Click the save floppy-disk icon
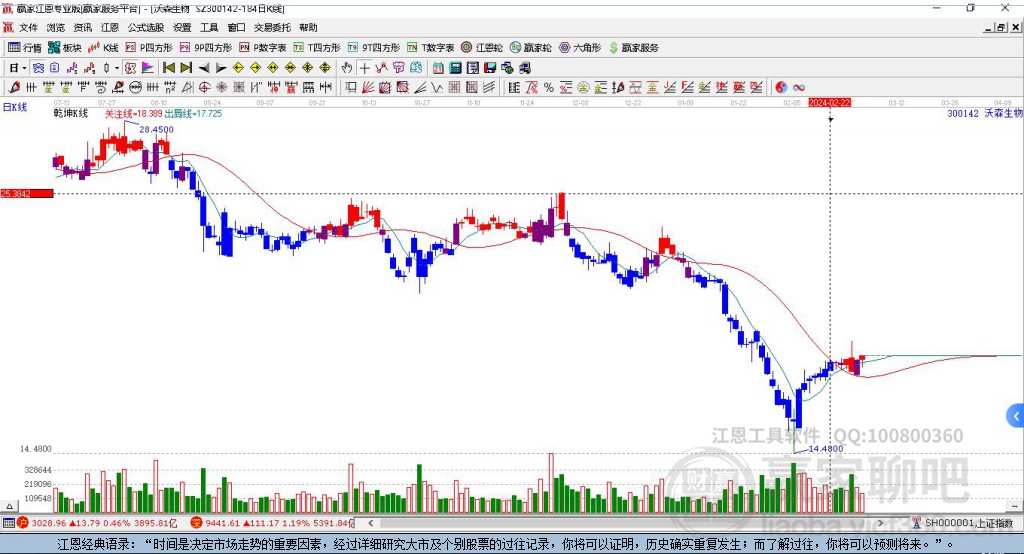The image size is (1024, 554). pyautogui.click(x=490, y=68)
